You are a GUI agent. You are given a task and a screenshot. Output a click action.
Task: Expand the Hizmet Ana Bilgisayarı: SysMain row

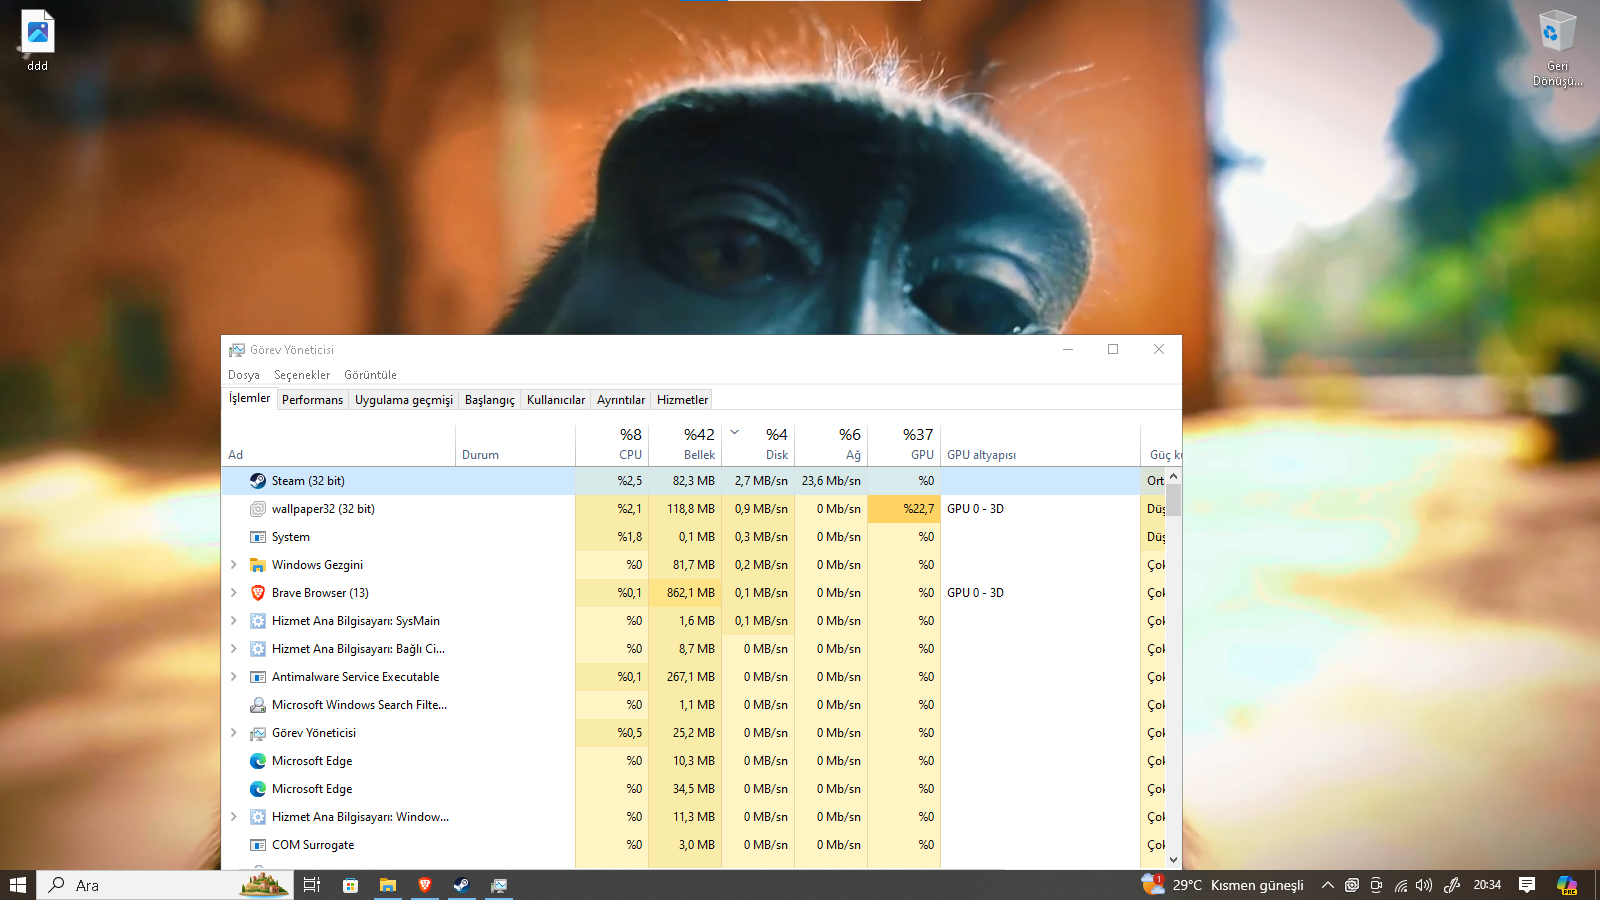[234, 621]
